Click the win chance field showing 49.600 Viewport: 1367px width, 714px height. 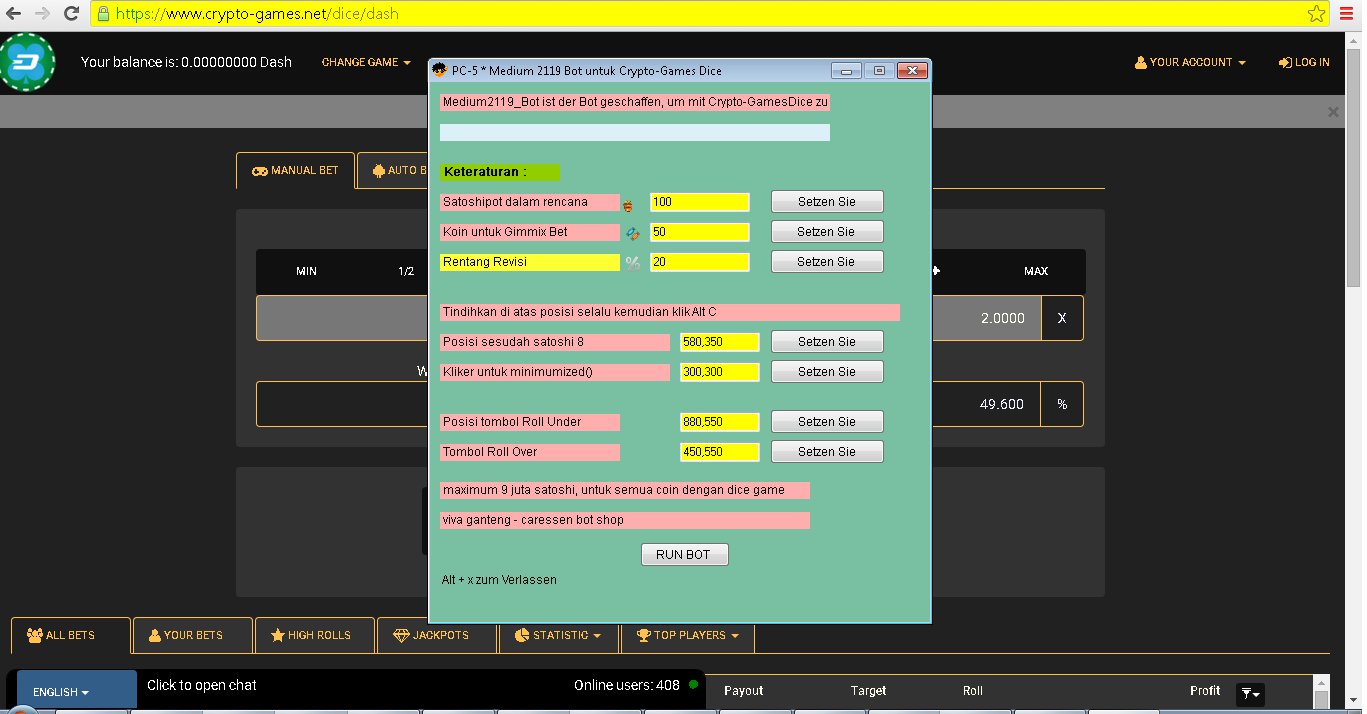[x=985, y=404]
